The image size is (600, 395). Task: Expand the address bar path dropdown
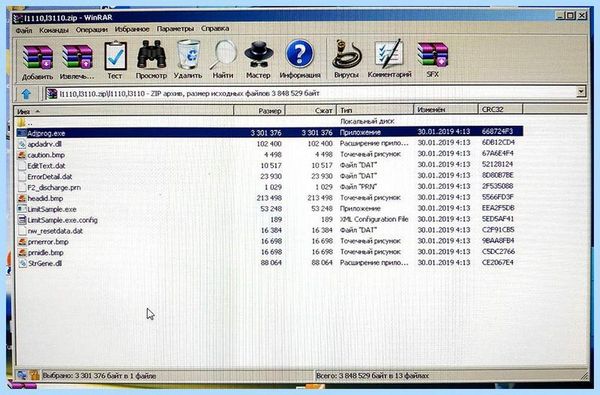[x=581, y=92]
